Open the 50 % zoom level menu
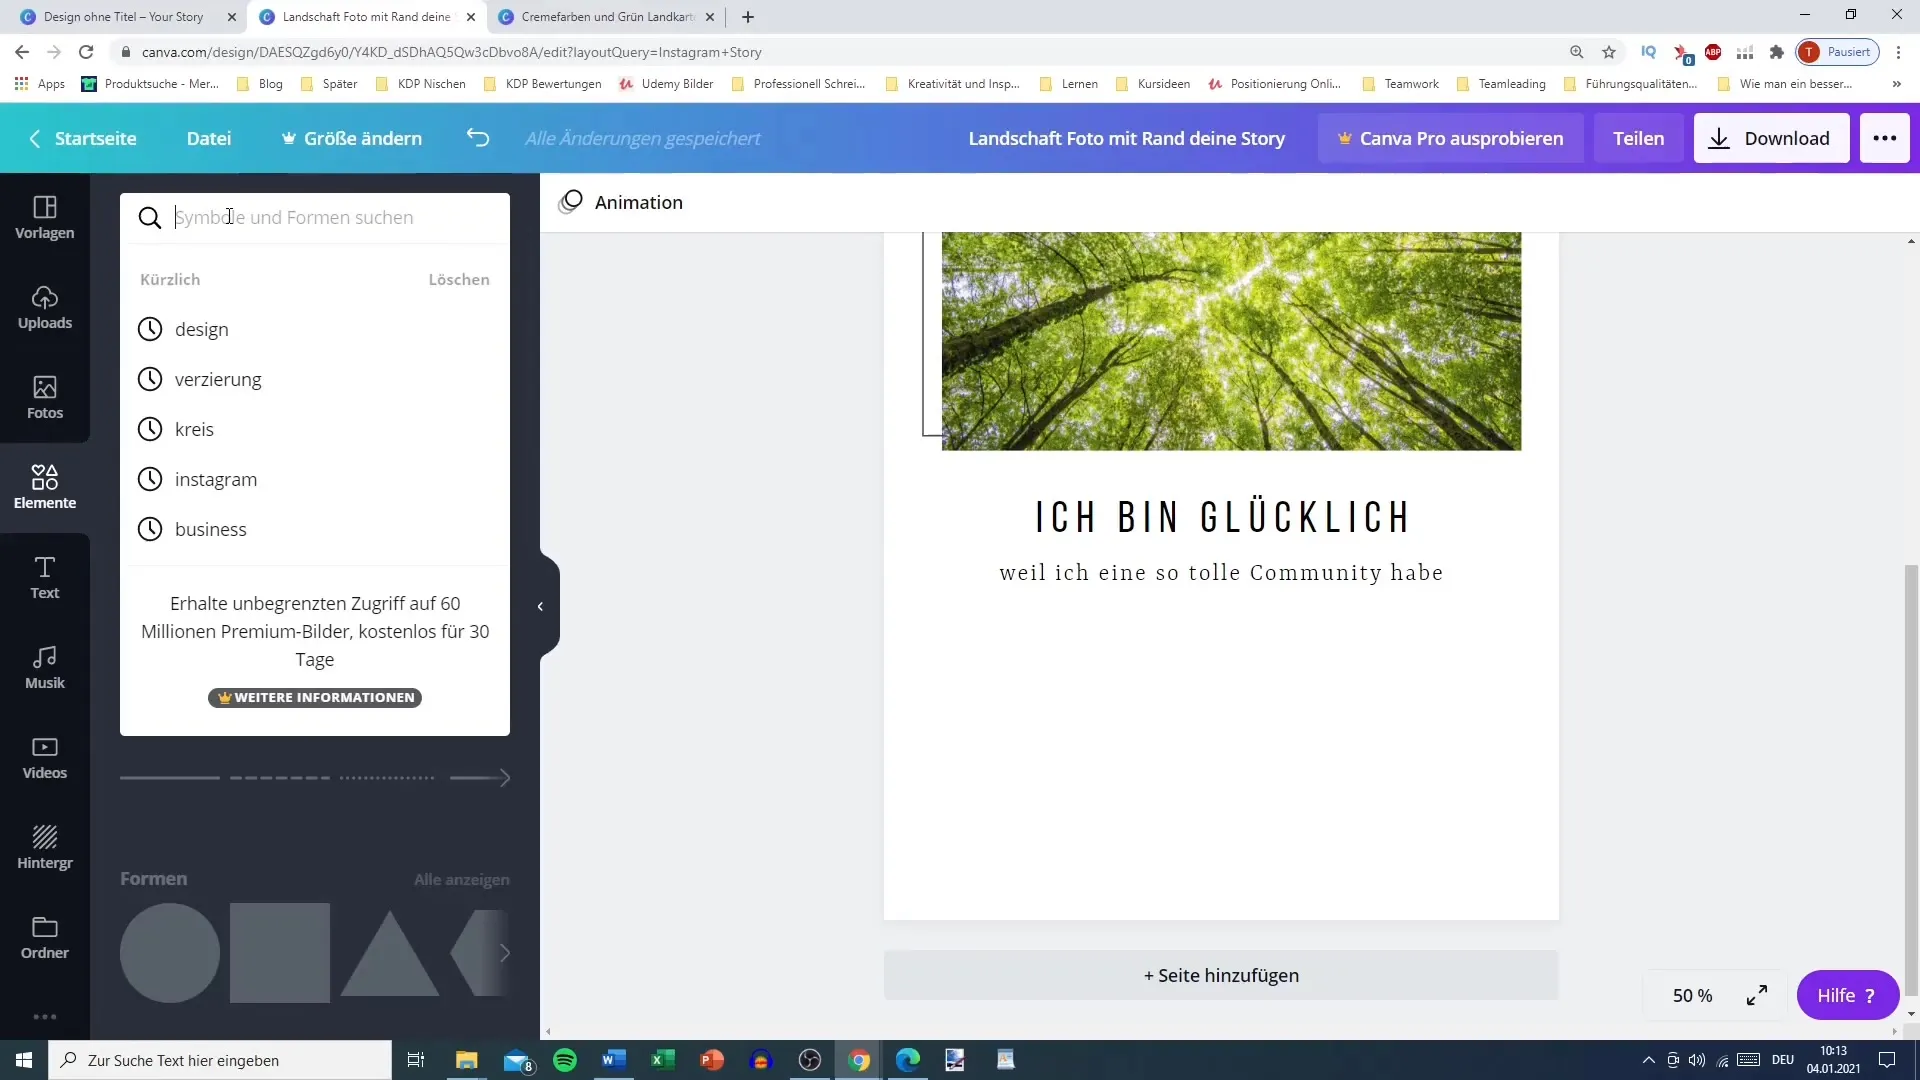 pos(1692,995)
